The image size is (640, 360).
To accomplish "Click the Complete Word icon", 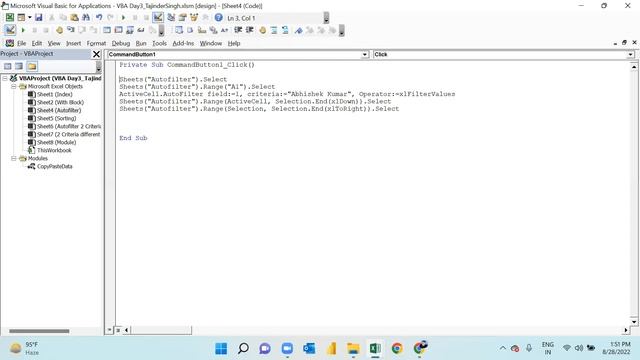I will coord(224,30).
